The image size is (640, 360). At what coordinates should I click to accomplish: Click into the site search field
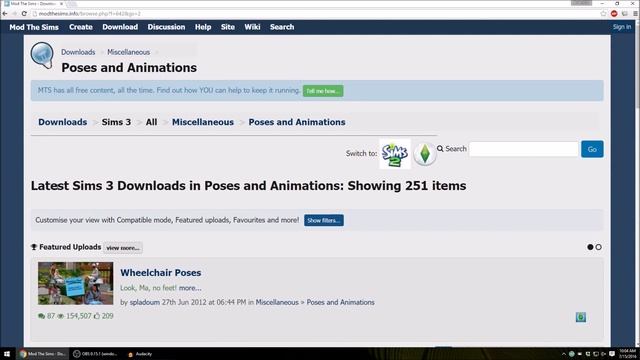pos(524,149)
